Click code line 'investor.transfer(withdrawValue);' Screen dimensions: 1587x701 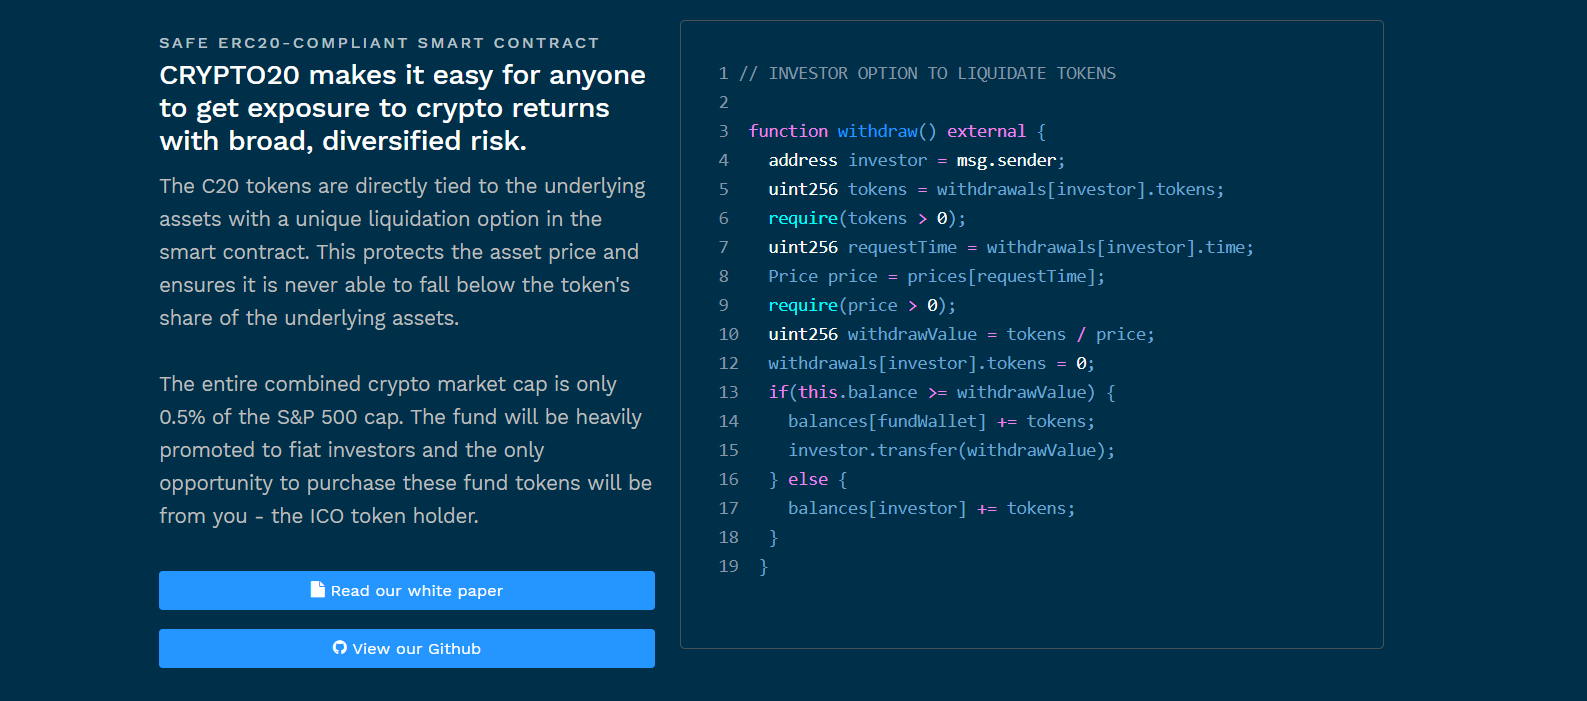pyautogui.click(x=951, y=450)
